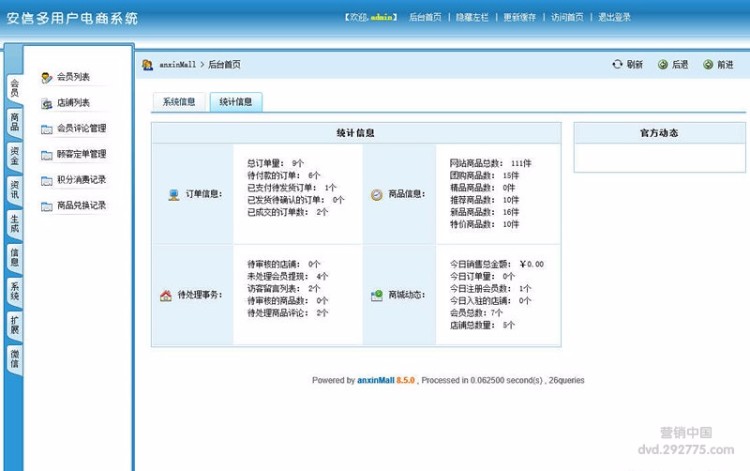The width and height of the screenshot is (750, 471).
Task: Open the 资讯 vertical side tab
Action: [15, 190]
